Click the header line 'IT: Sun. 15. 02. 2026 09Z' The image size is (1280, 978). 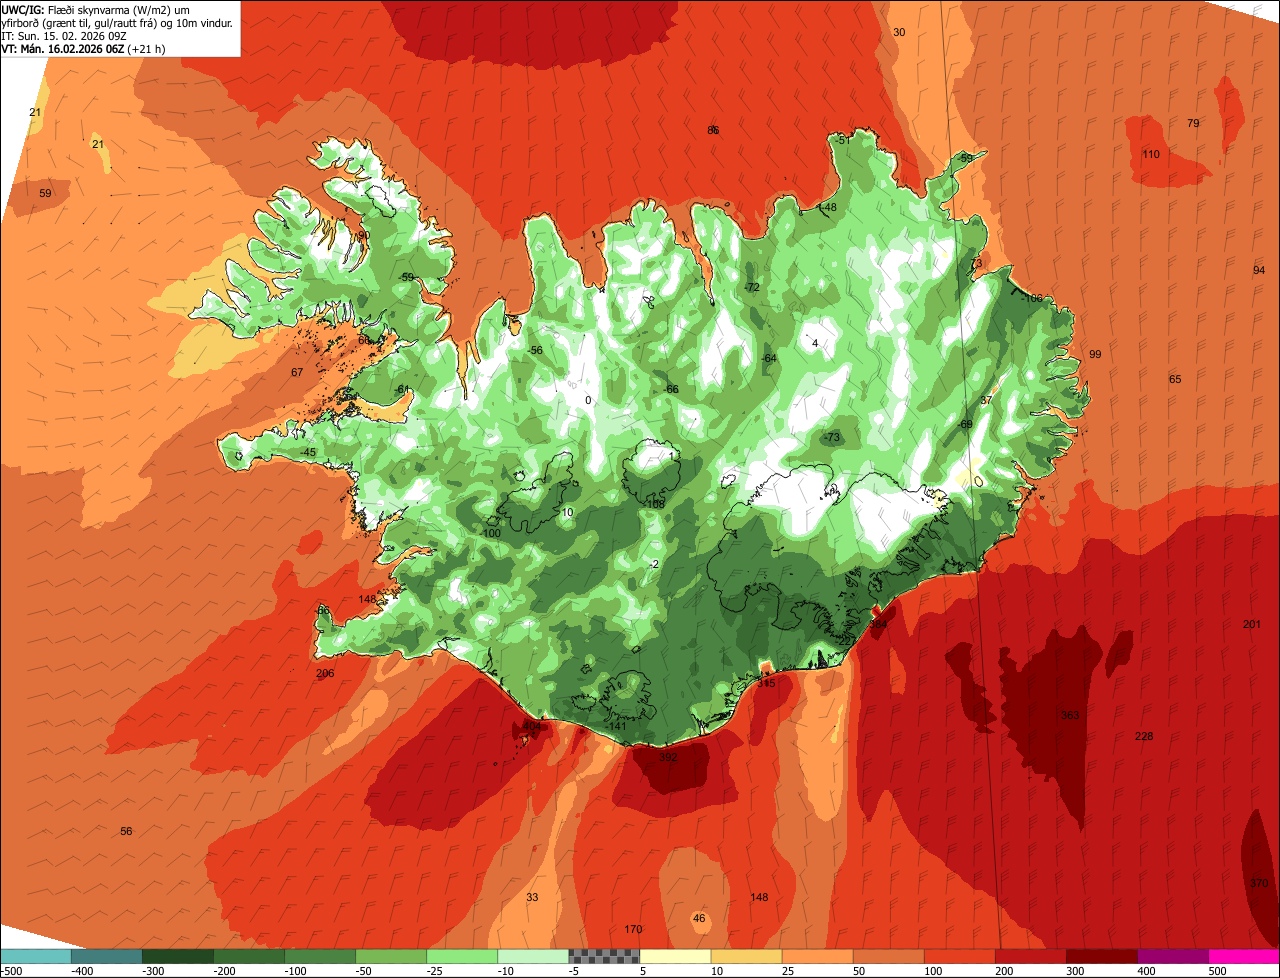click(x=63, y=36)
